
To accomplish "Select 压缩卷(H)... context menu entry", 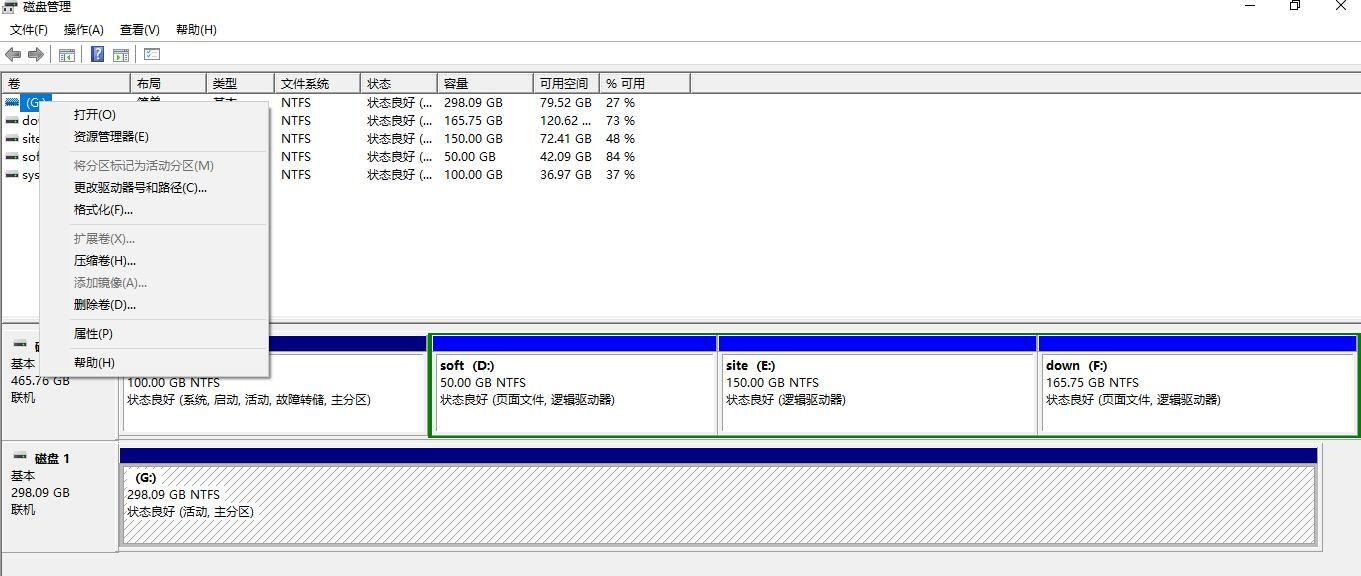I will [x=104, y=261].
